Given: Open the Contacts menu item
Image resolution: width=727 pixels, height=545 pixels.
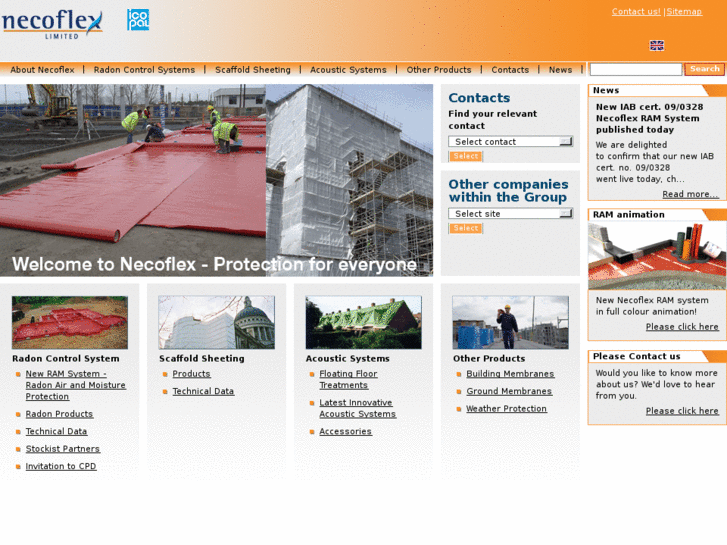Looking at the screenshot, I should pos(510,70).
